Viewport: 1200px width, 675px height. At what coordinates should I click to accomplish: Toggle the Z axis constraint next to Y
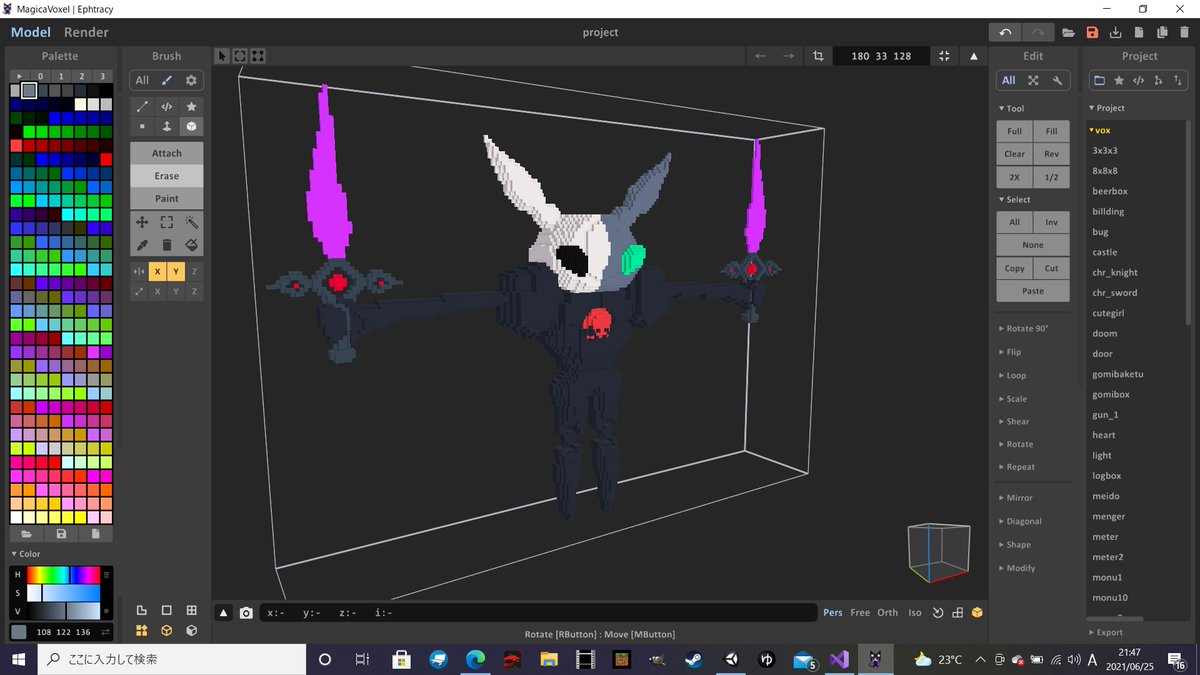pyautogui.click(x=194, y=271)
